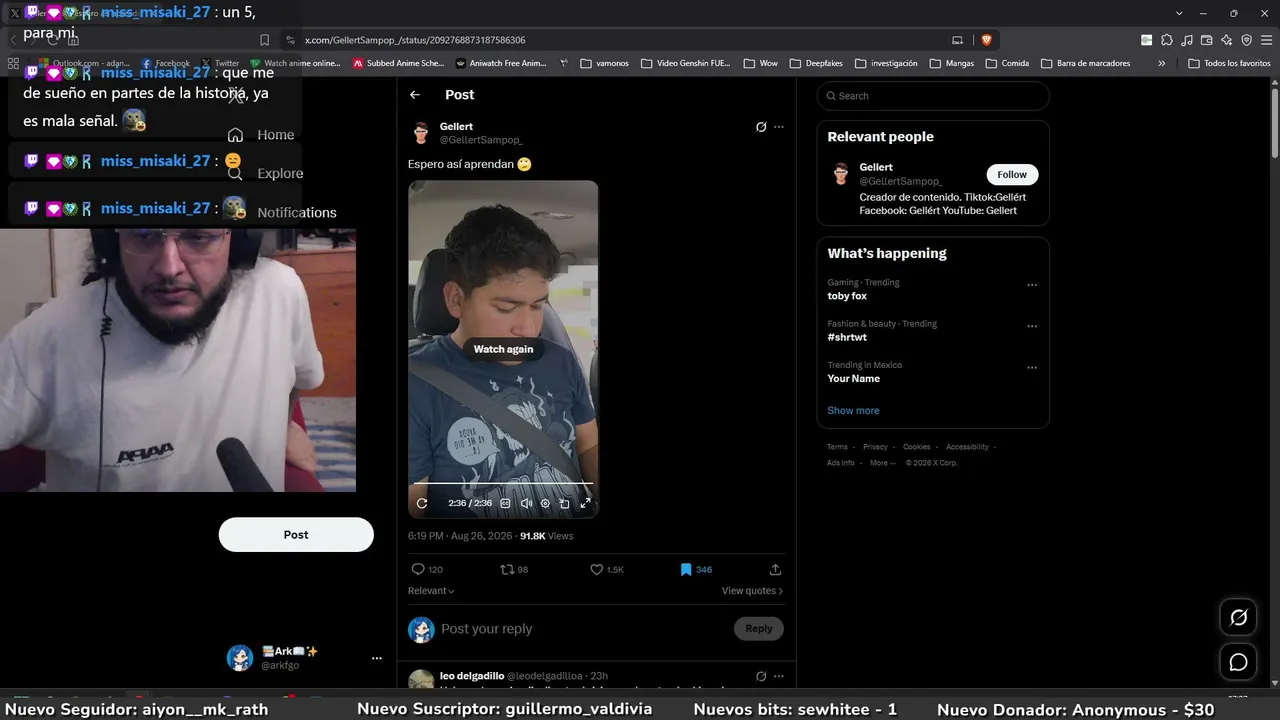Follow Gellert in Relevant people
The width and height of the screenshot is (1280, 720).
(1012, 175)
